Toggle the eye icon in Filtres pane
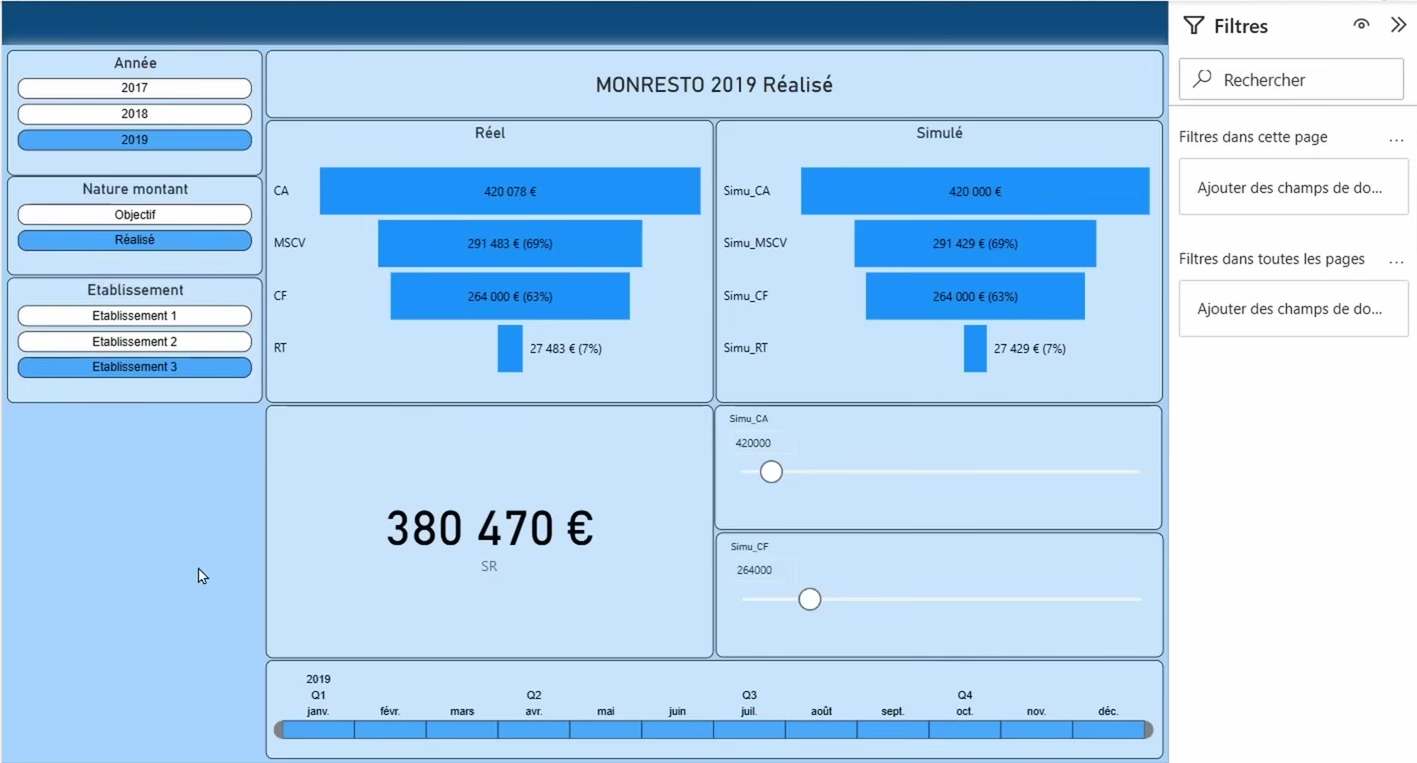This screenshot has width=1417, height=763. pyautogui.click(x=1361, y=25)
